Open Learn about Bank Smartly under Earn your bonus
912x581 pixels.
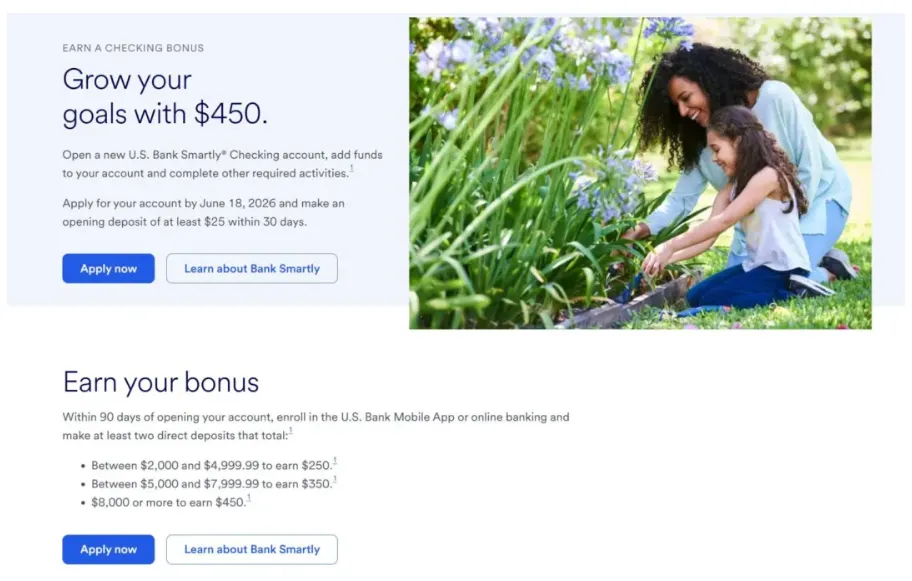[251, 549]
